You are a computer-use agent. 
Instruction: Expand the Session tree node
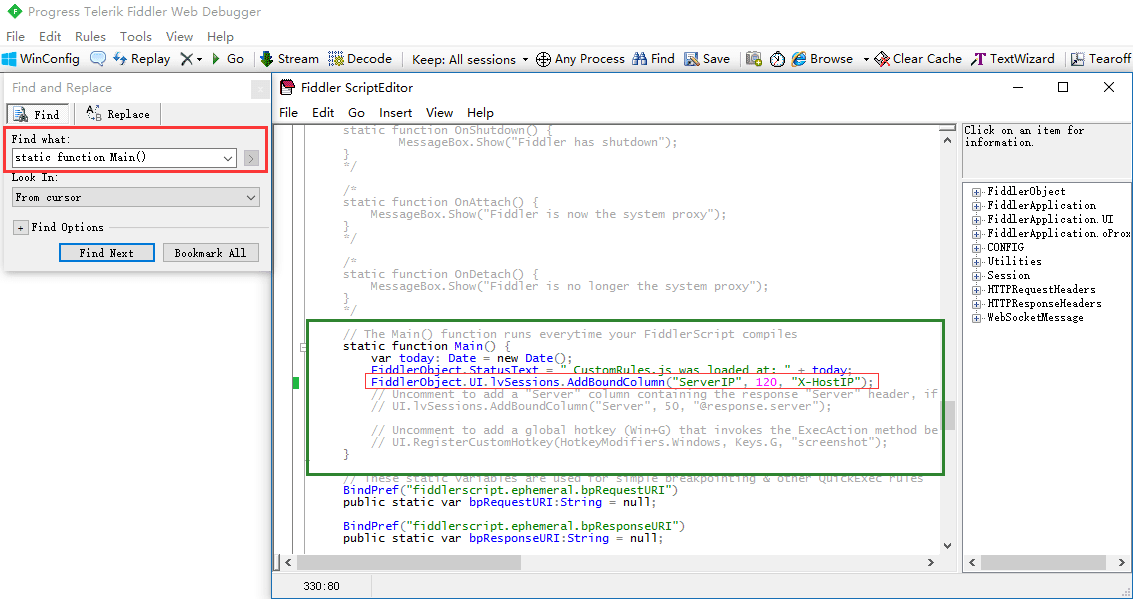tap(976, 276)
